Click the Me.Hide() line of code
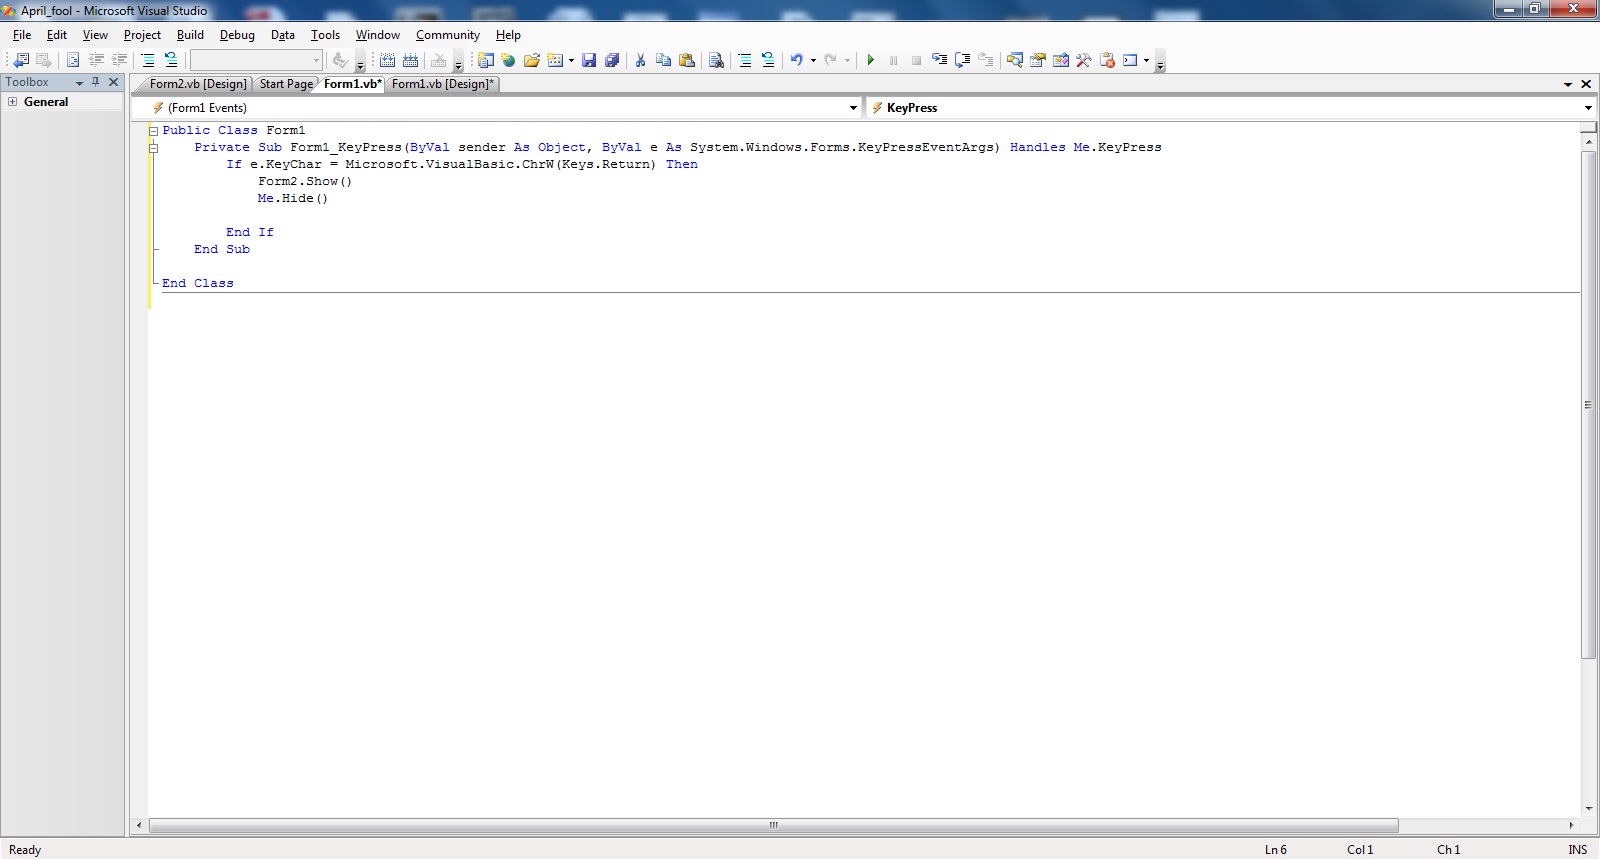Viewport: 1600px width, 860px height. coord(293,199)
